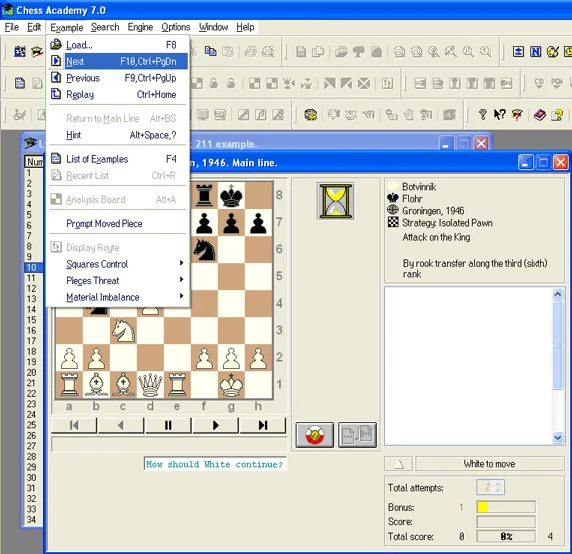Click the copy icon in top toolbar
Image resolution: width=572 pixels, height=554 pixels.
210,51
